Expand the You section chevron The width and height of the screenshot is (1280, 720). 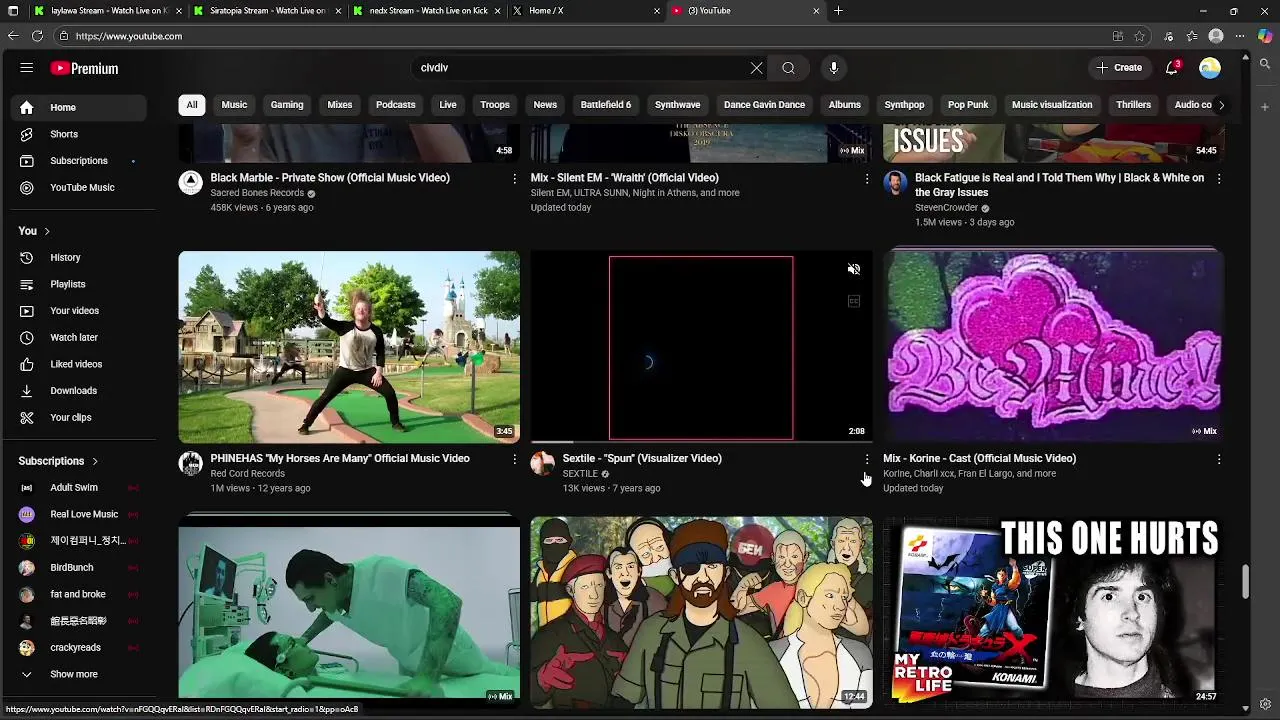46,231
